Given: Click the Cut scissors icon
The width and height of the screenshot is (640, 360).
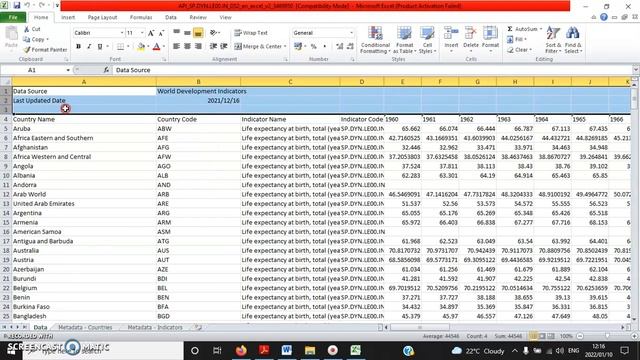Looking at the screenshot, I should [27, 29].
